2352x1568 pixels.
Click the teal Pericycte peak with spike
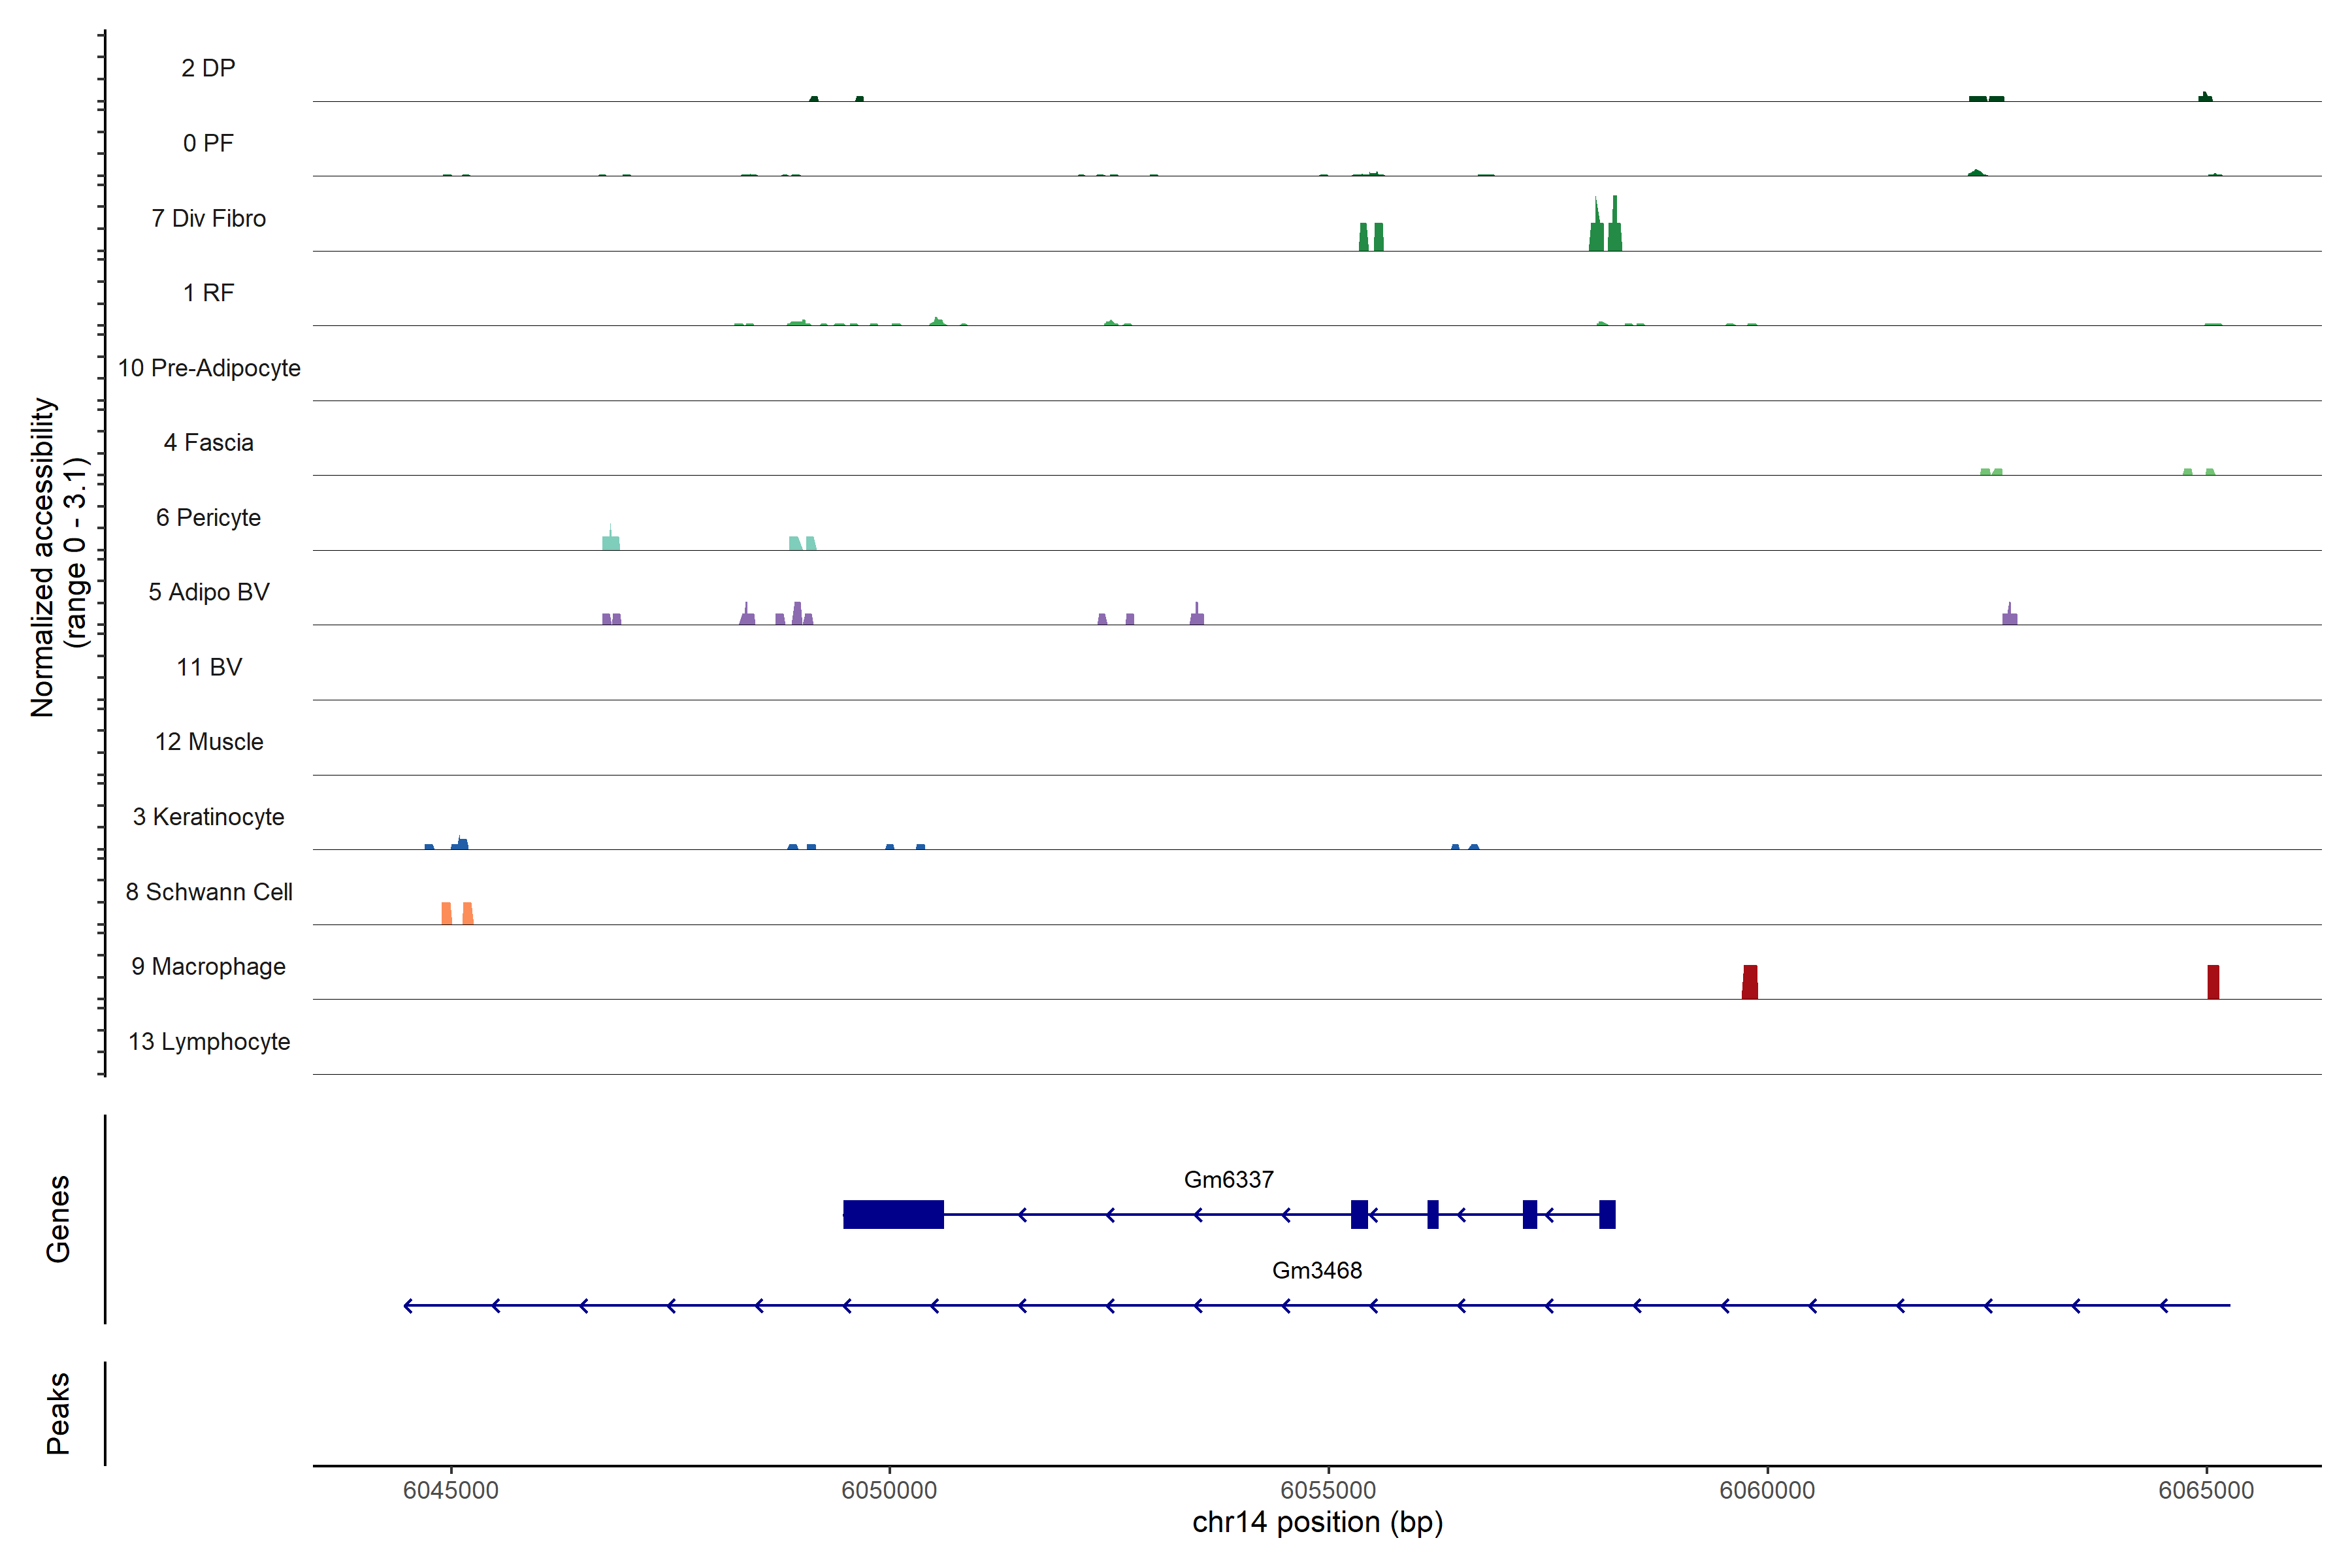[611, 542]
